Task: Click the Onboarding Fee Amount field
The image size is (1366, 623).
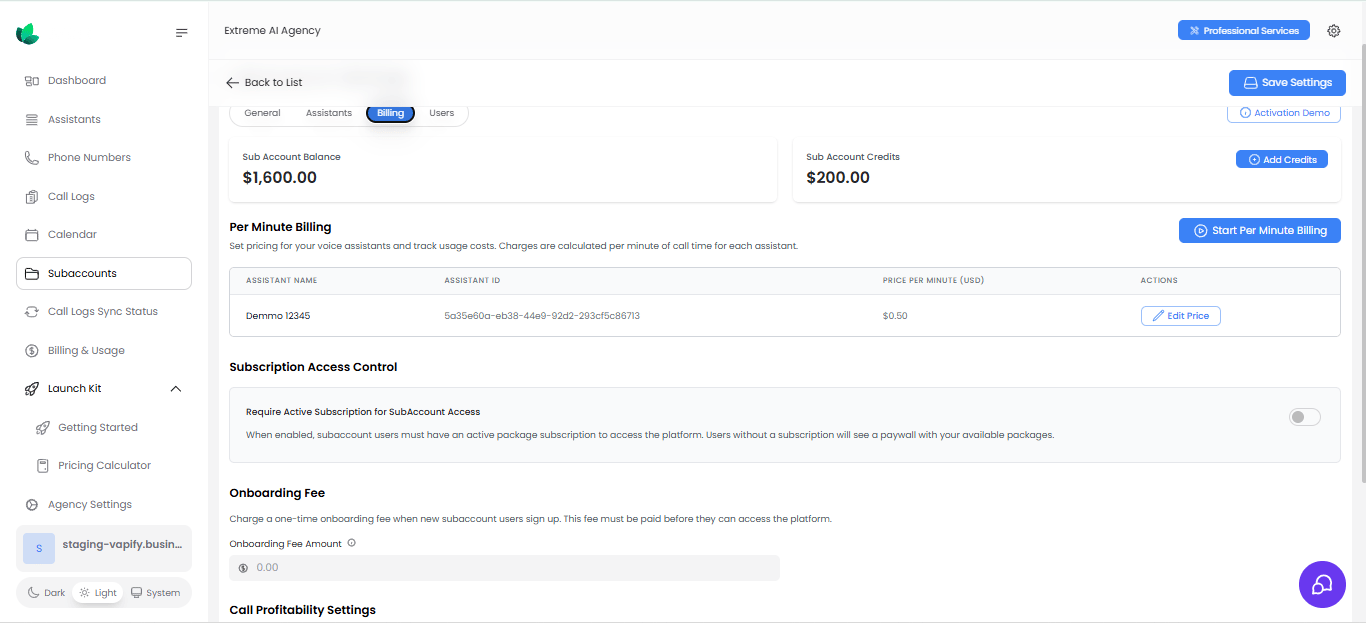Action: tap(504, 568)
